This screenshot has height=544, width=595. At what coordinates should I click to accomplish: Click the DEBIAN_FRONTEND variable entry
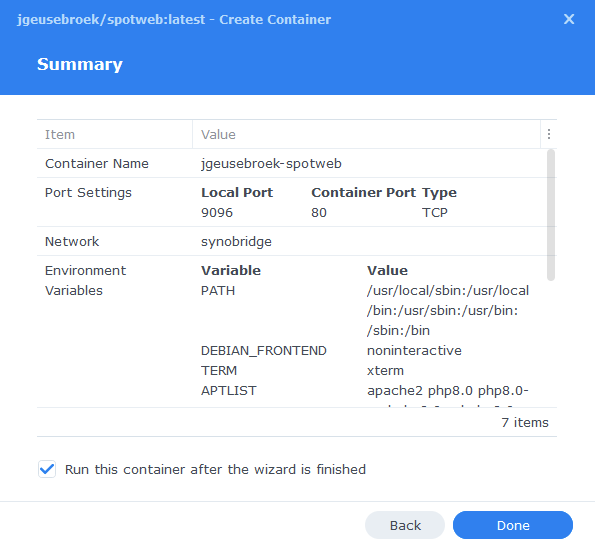point(263,351)
